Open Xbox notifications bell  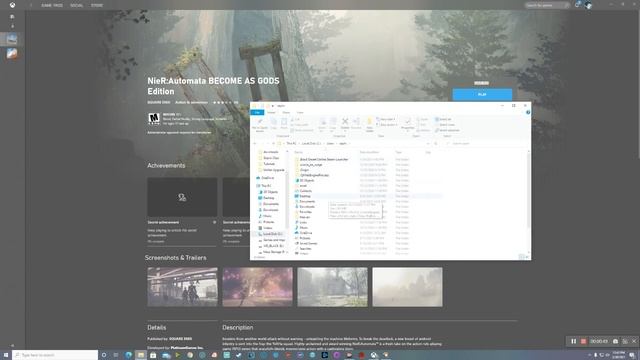[577, 5]
